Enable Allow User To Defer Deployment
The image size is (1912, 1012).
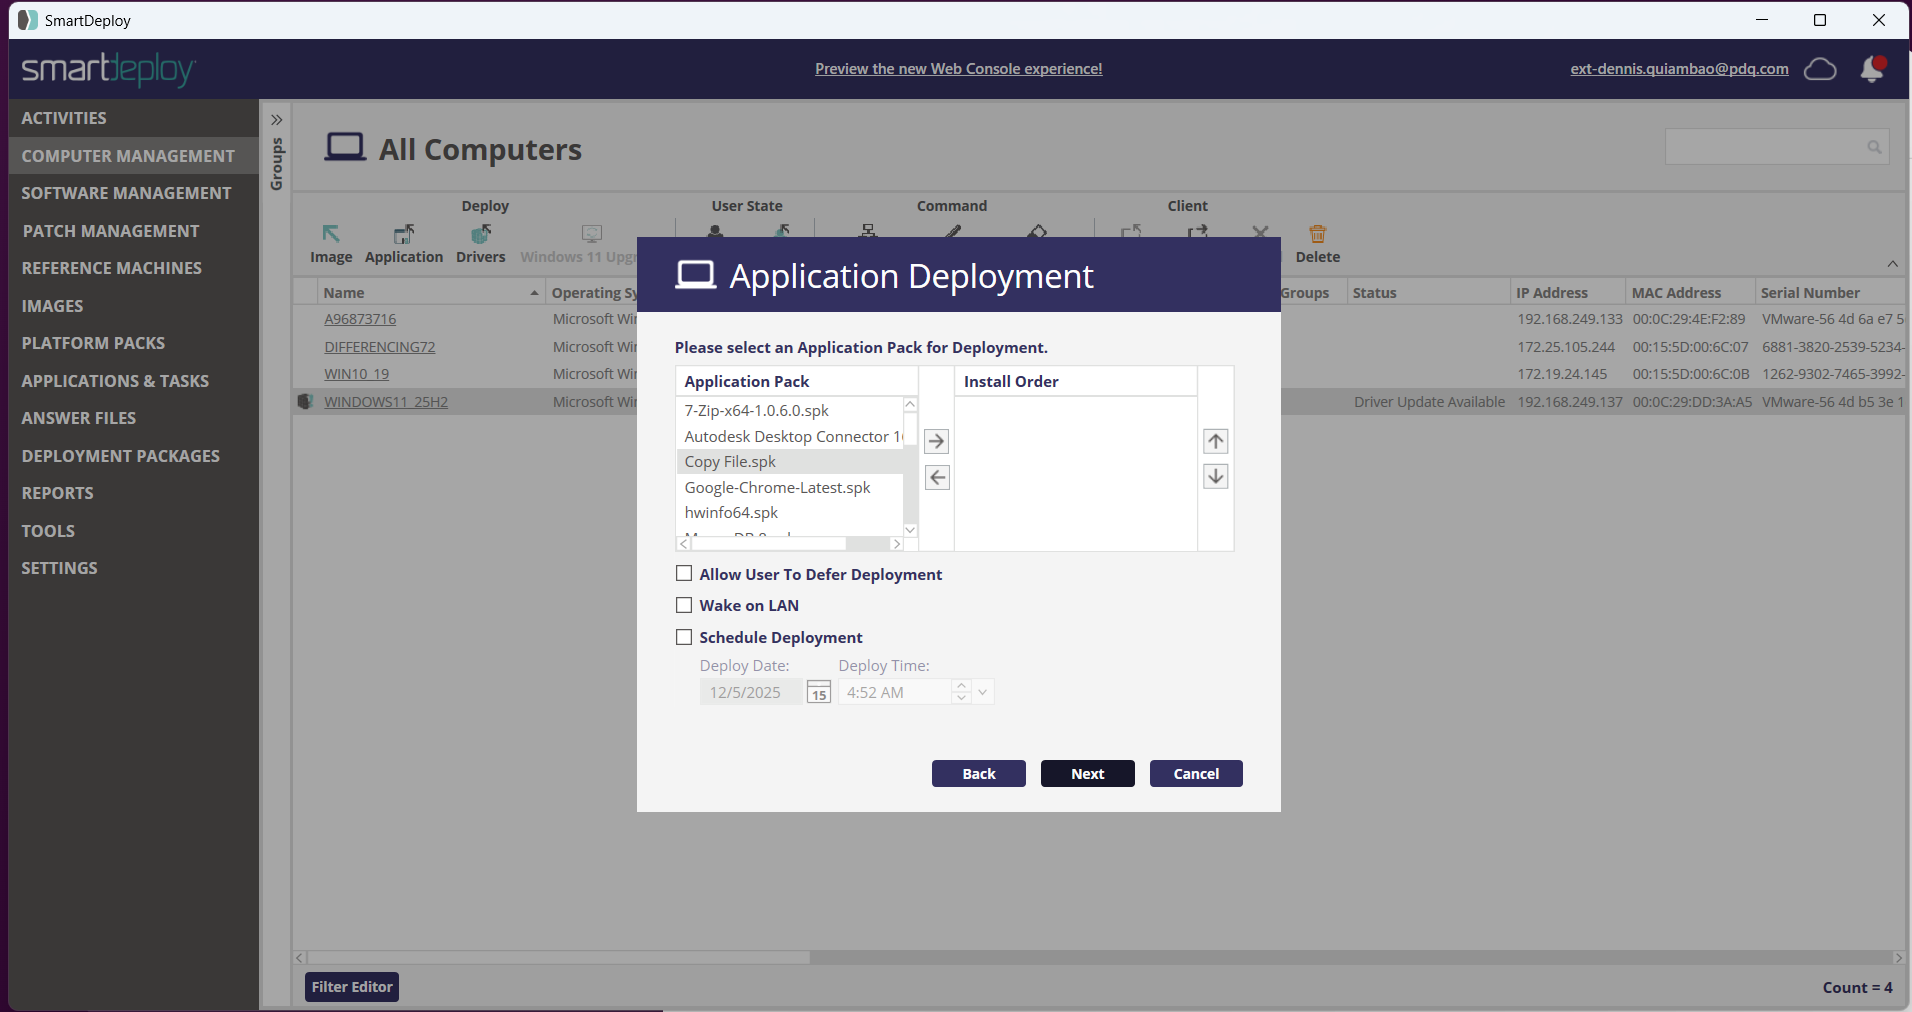click(684, 574)
